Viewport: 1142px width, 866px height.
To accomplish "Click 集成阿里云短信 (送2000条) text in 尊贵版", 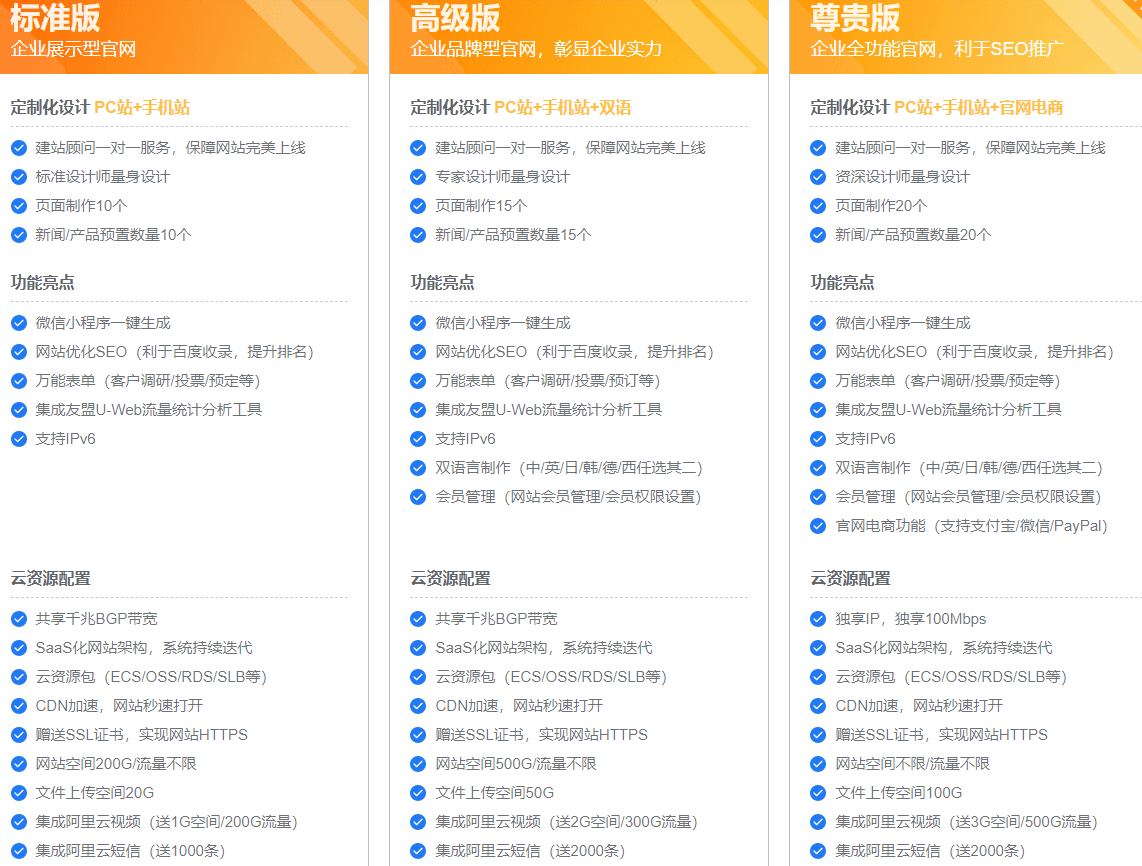I will (930, 851).
